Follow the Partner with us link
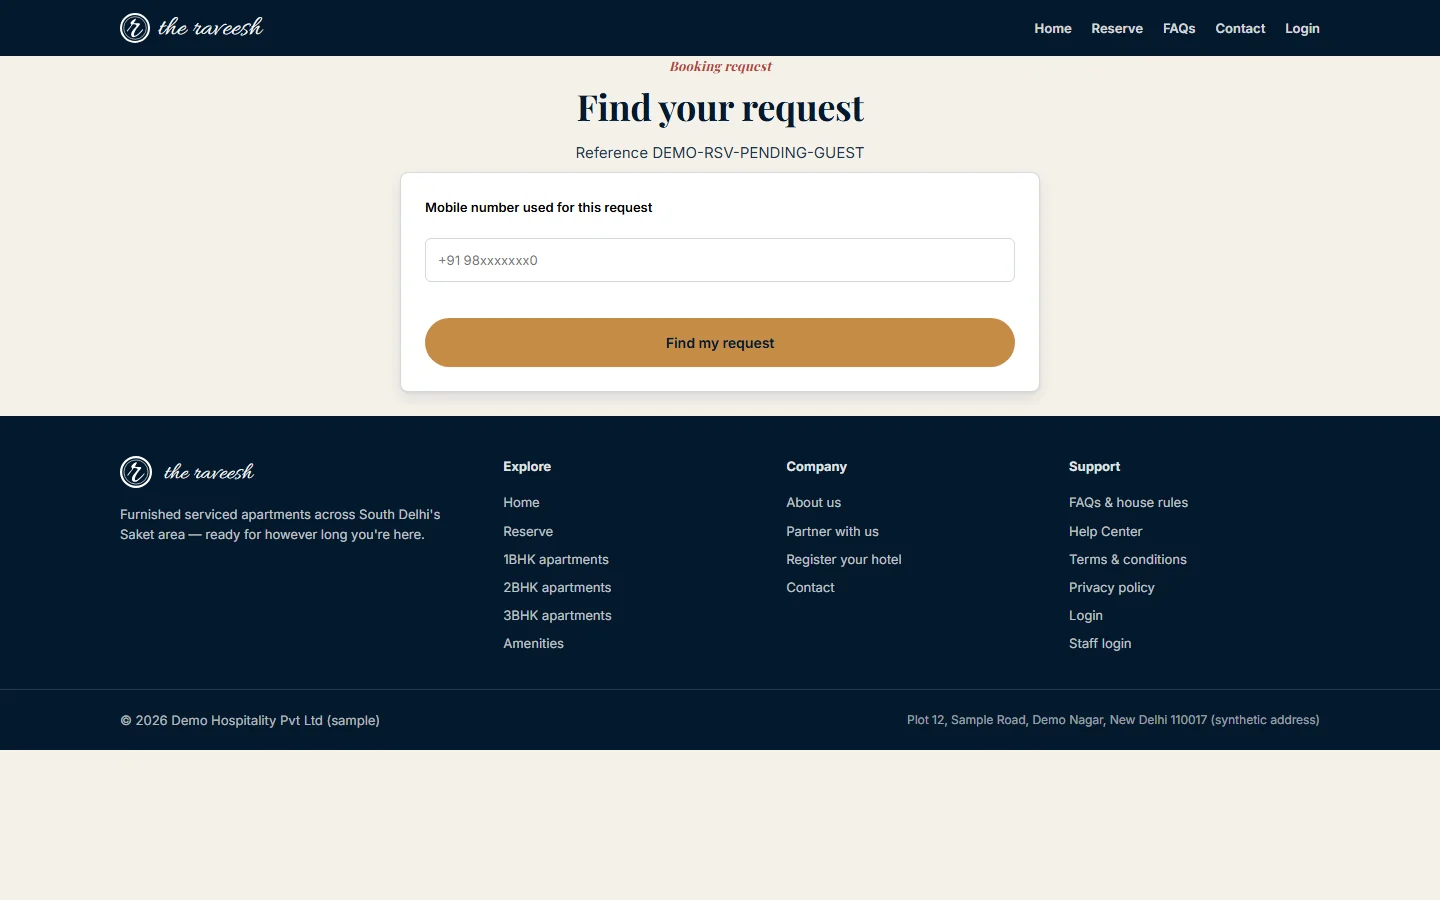 pyautogui.click(x=832, y=532)
